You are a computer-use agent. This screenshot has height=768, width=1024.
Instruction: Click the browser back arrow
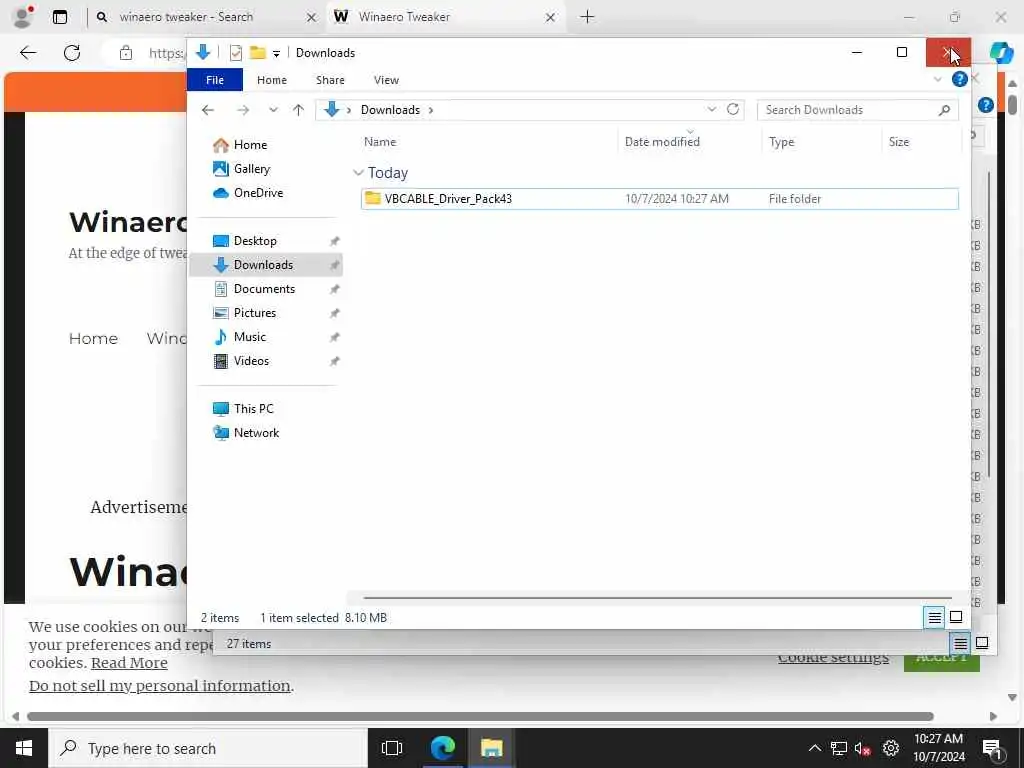tap(28, 53)
